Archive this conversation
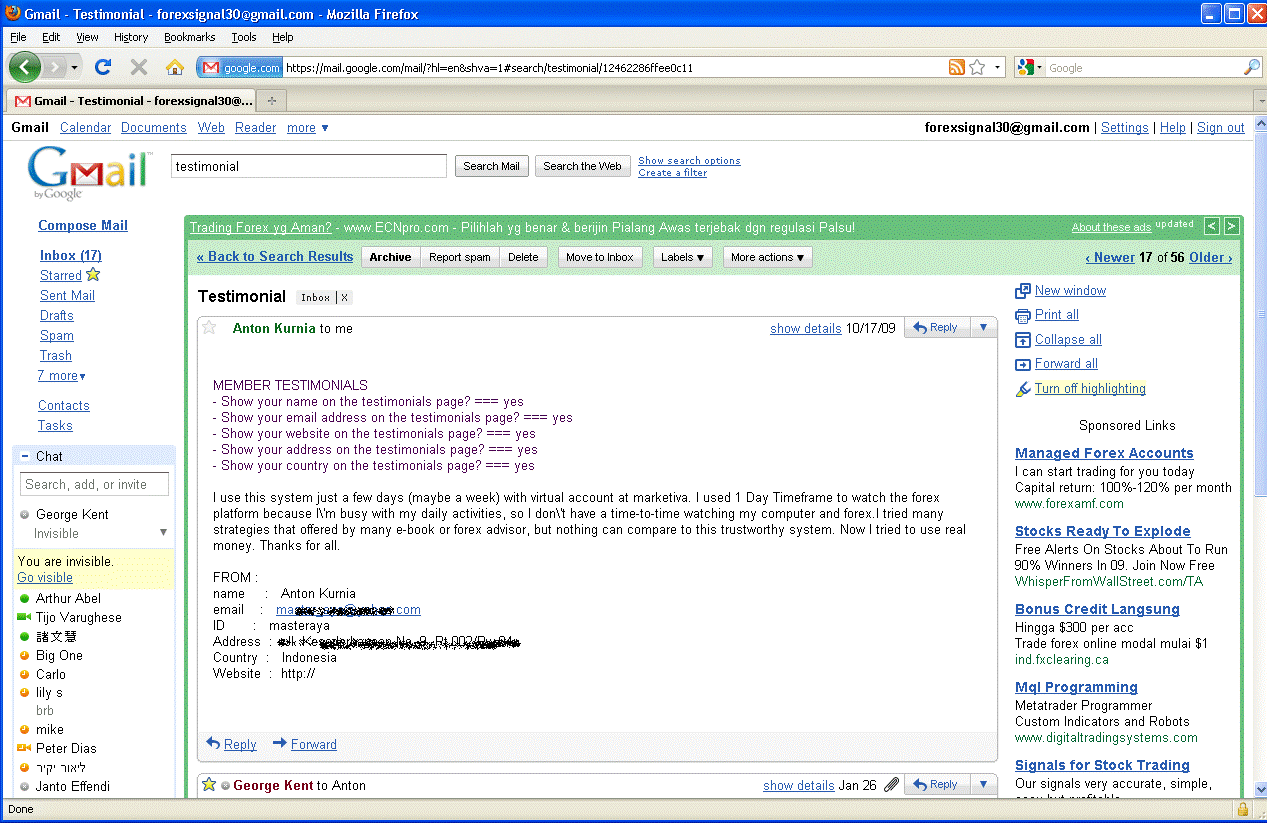The width and height of the screenshot is (1267, 823). pos(390,257)
